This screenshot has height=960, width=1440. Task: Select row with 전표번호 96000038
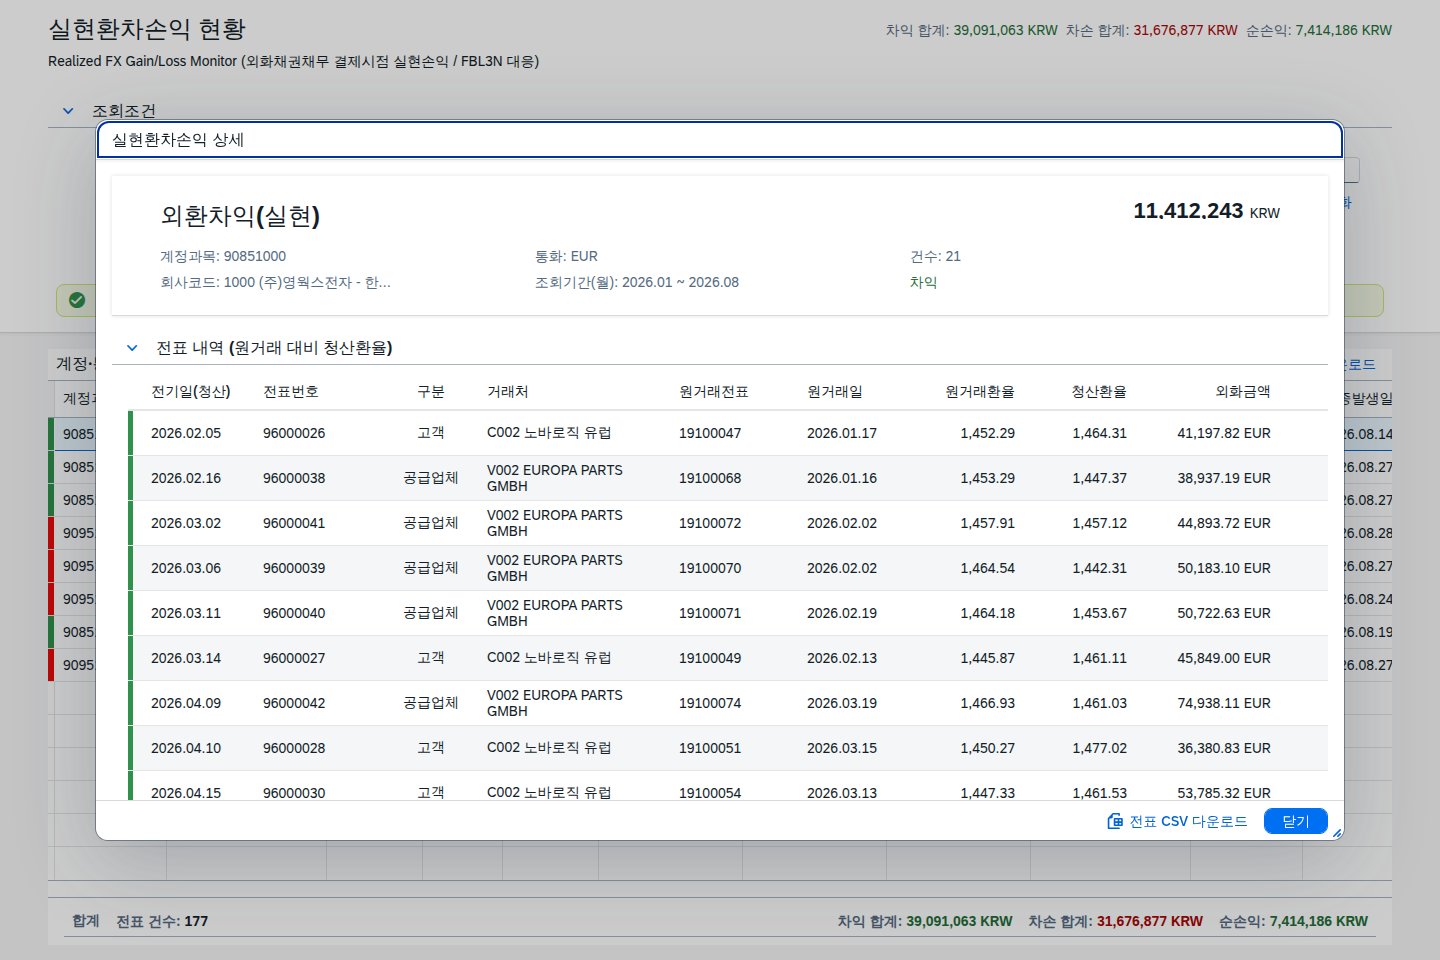728,478
